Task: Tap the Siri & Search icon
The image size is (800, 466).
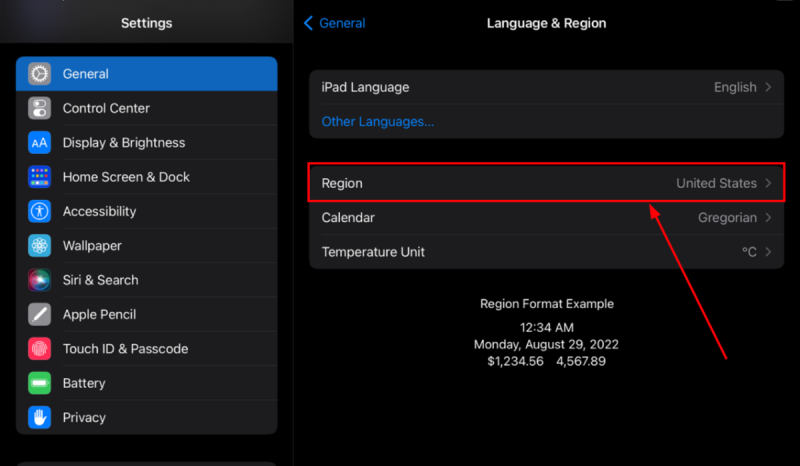Action: (40, 280)
